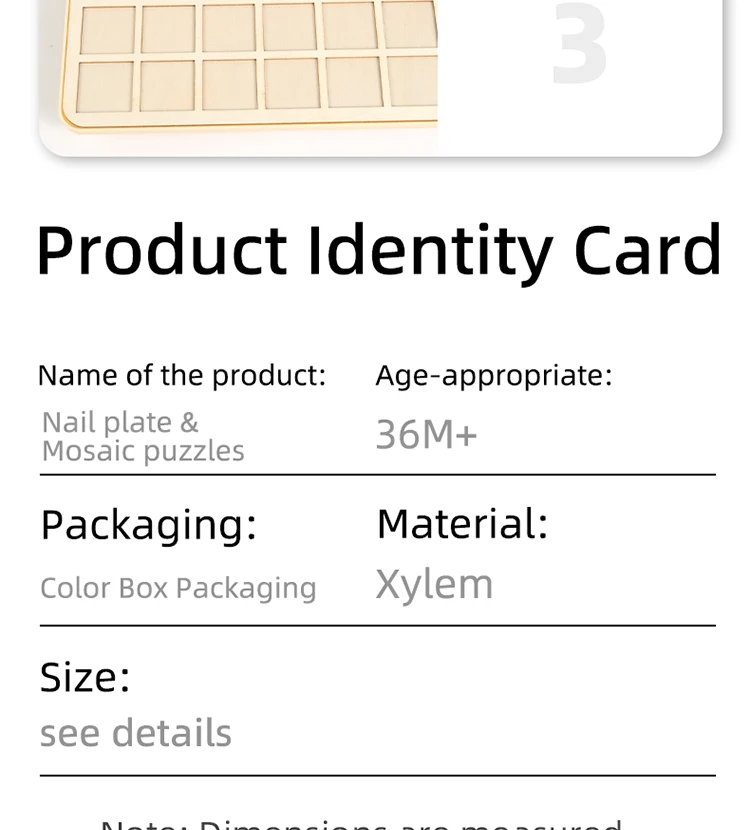
Task: Select the "Material:" label
Action: 462,524
